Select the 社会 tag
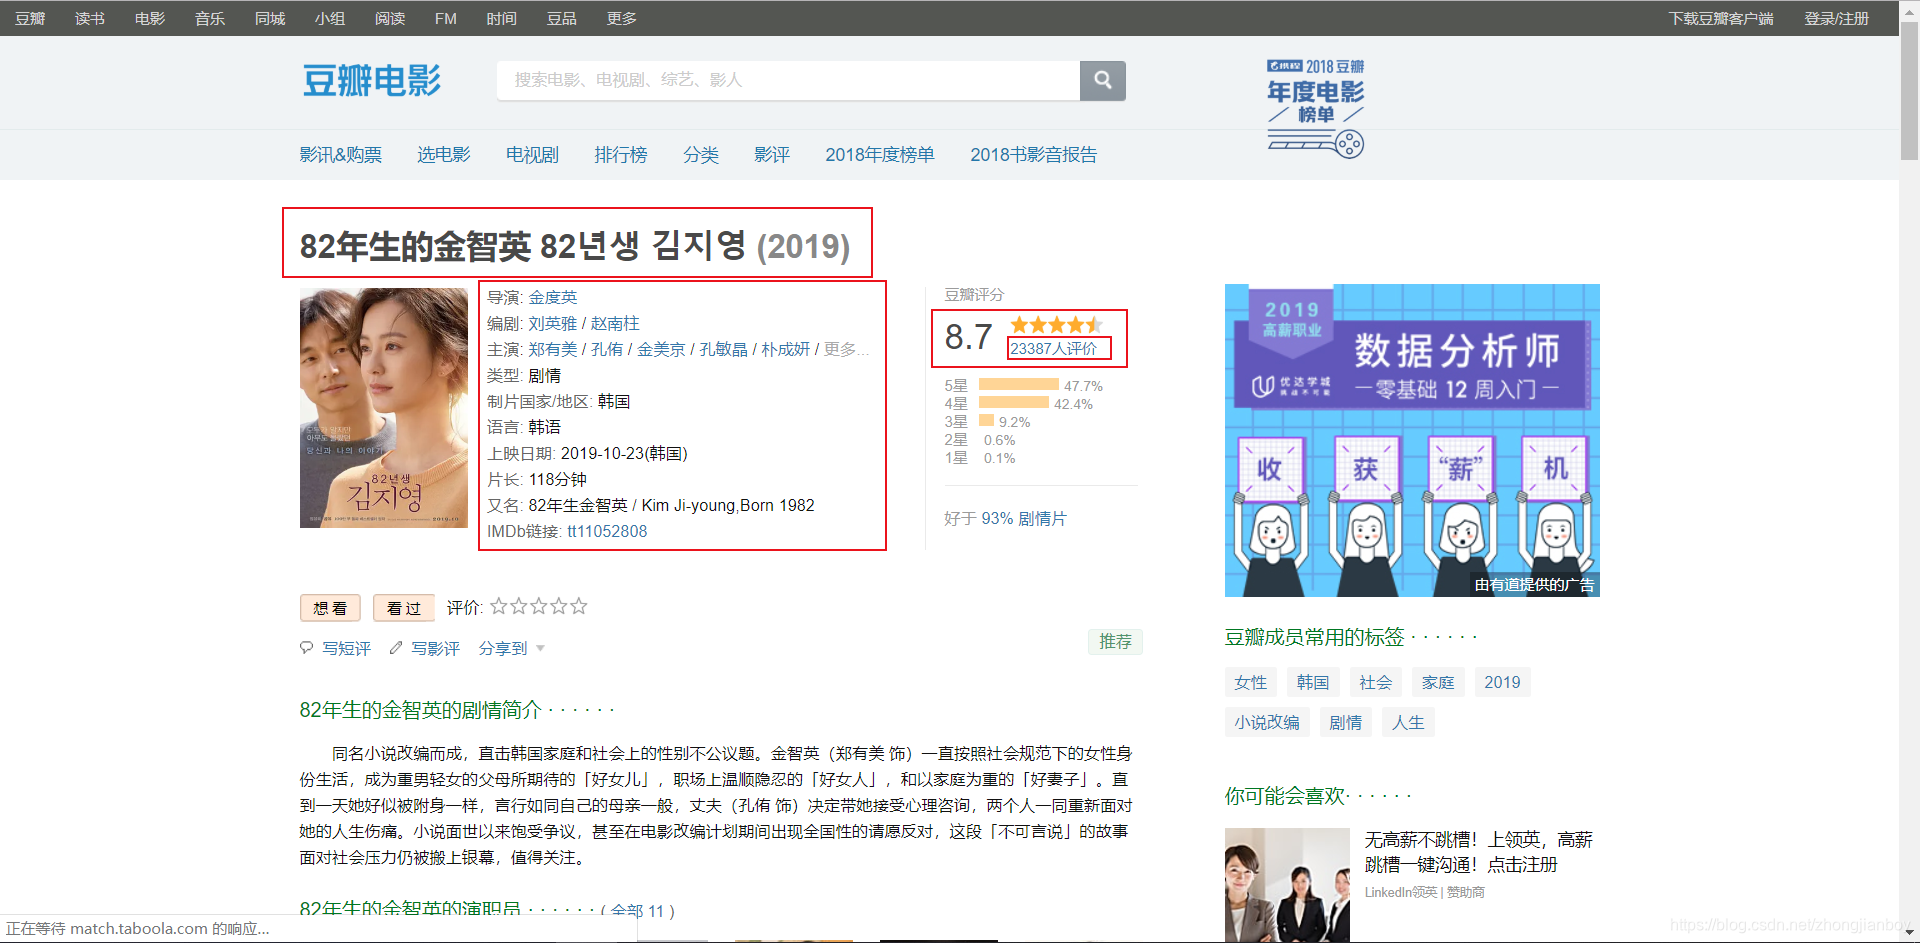Image resolution: width=1920 pixels, height=943 pixels. pyautogui.click(x=1376, y=682)
